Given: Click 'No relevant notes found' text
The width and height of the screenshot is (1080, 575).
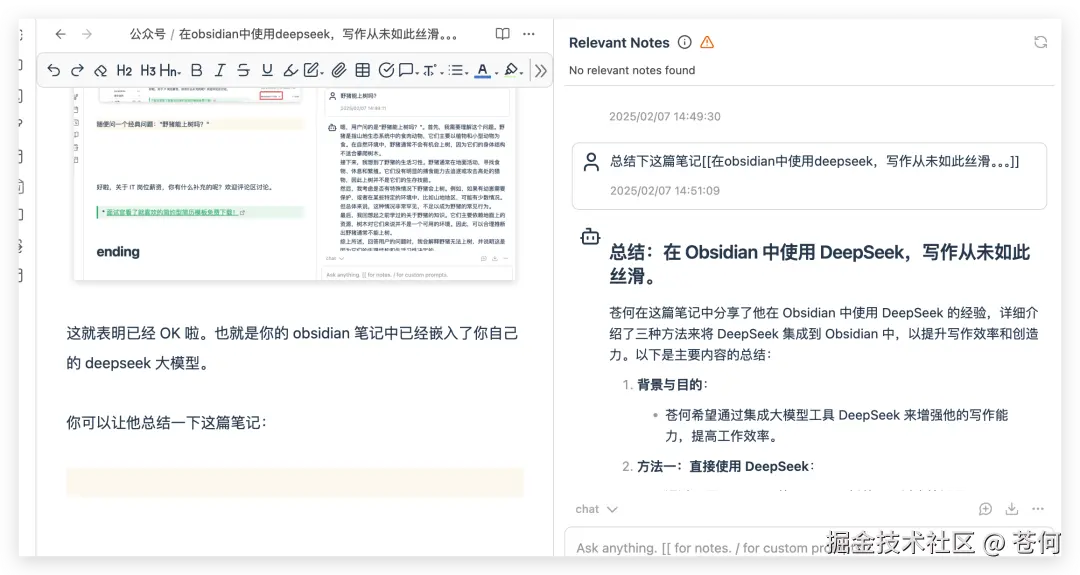Looking at the screenshot, I should click(632, 70).
